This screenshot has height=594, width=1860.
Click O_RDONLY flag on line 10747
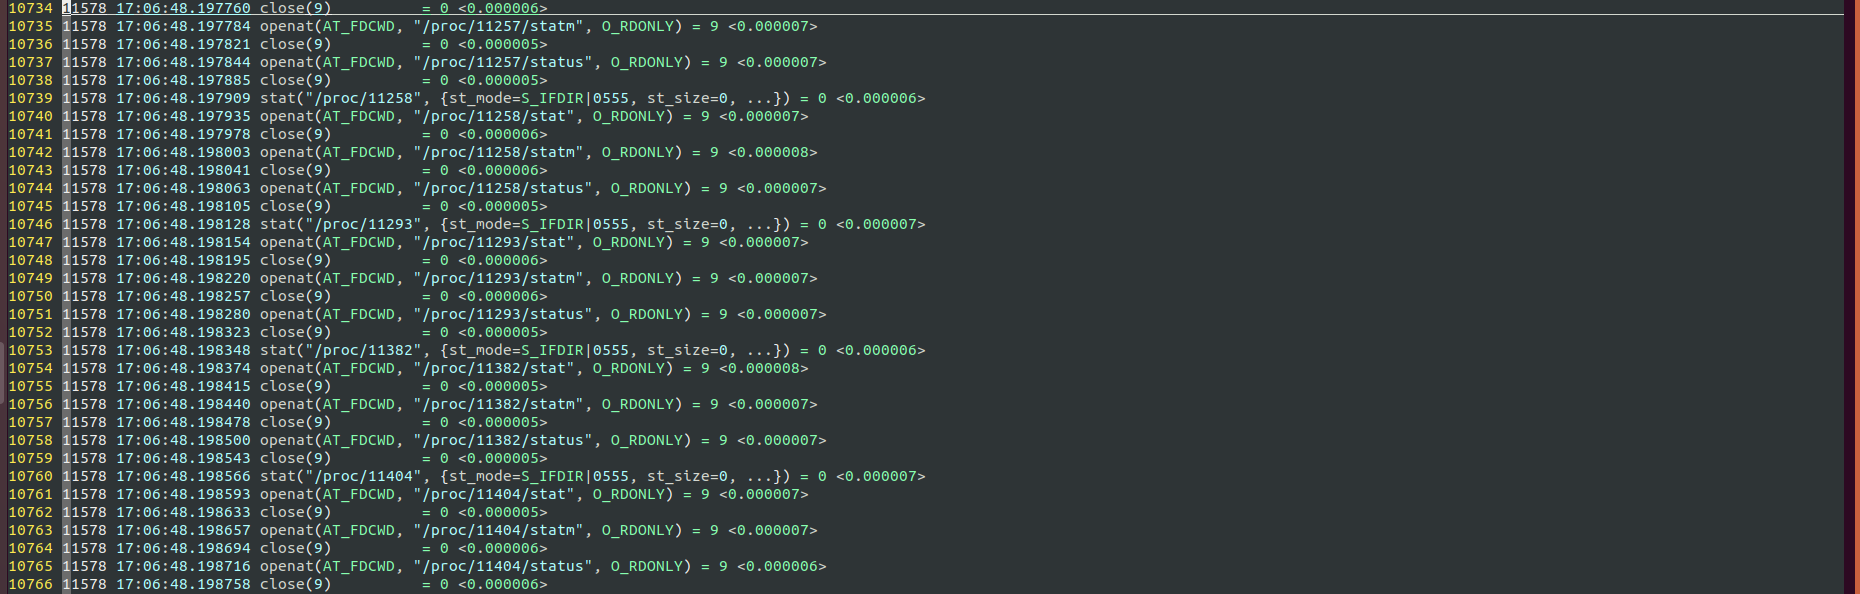click(x=629, y=242)
